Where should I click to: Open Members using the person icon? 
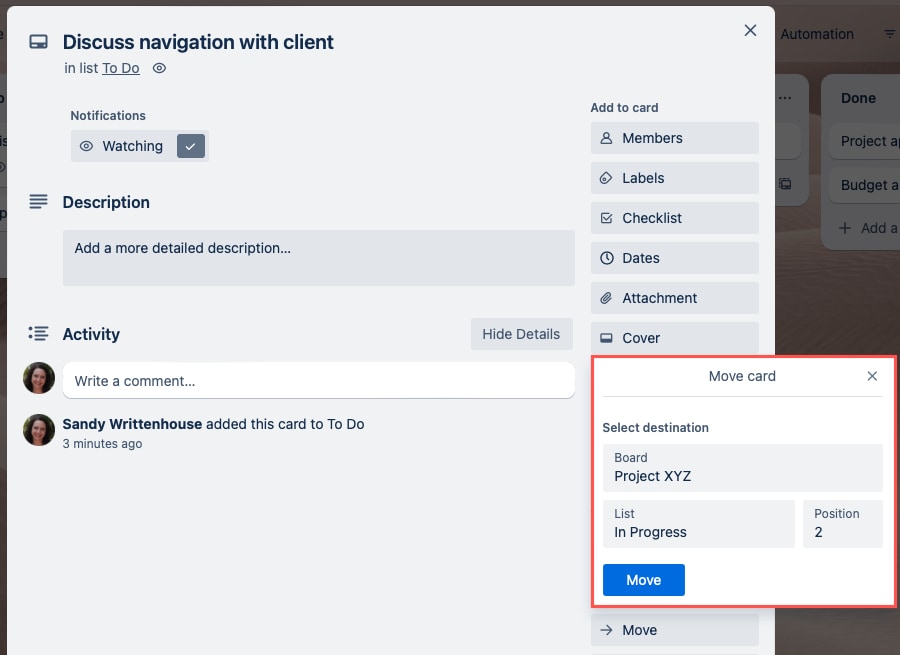(608, 138)
